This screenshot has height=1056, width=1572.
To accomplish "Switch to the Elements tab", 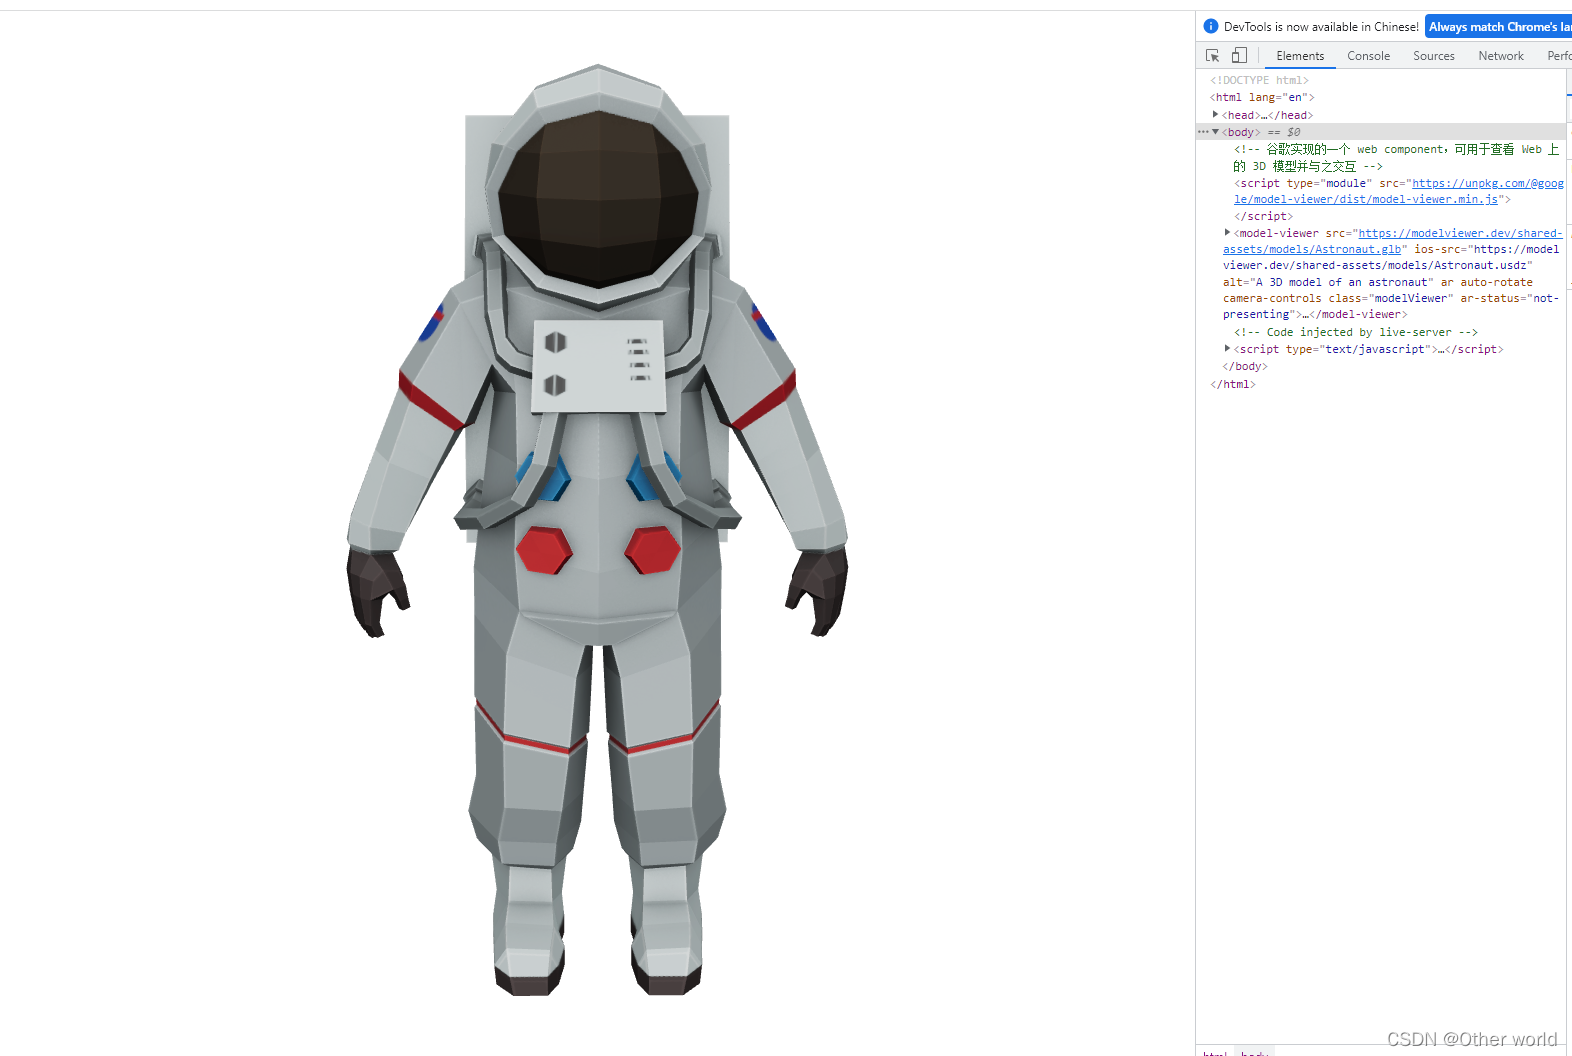I will coord(1300,56).
